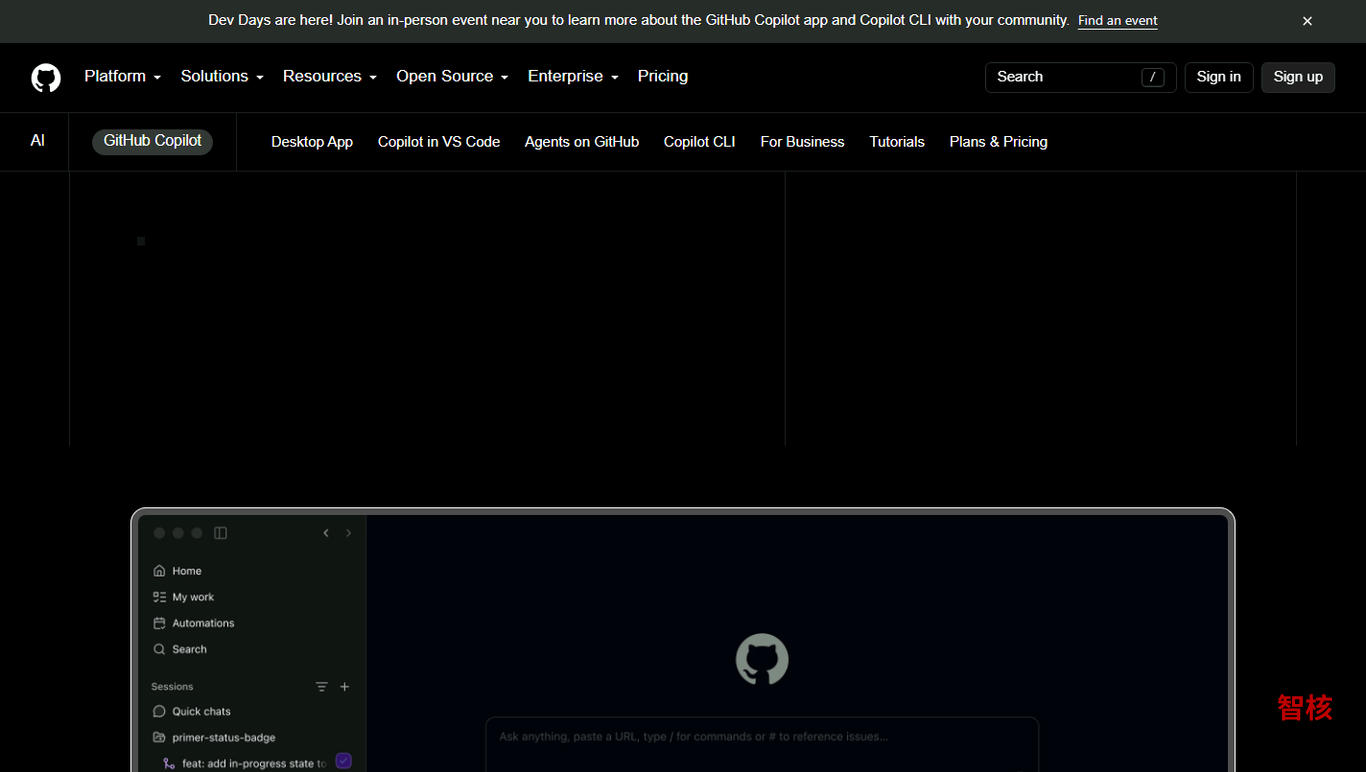Viewport: 1366px width, 772px height.
Task: Open the 'Find an event' link
Action: 1117,21
